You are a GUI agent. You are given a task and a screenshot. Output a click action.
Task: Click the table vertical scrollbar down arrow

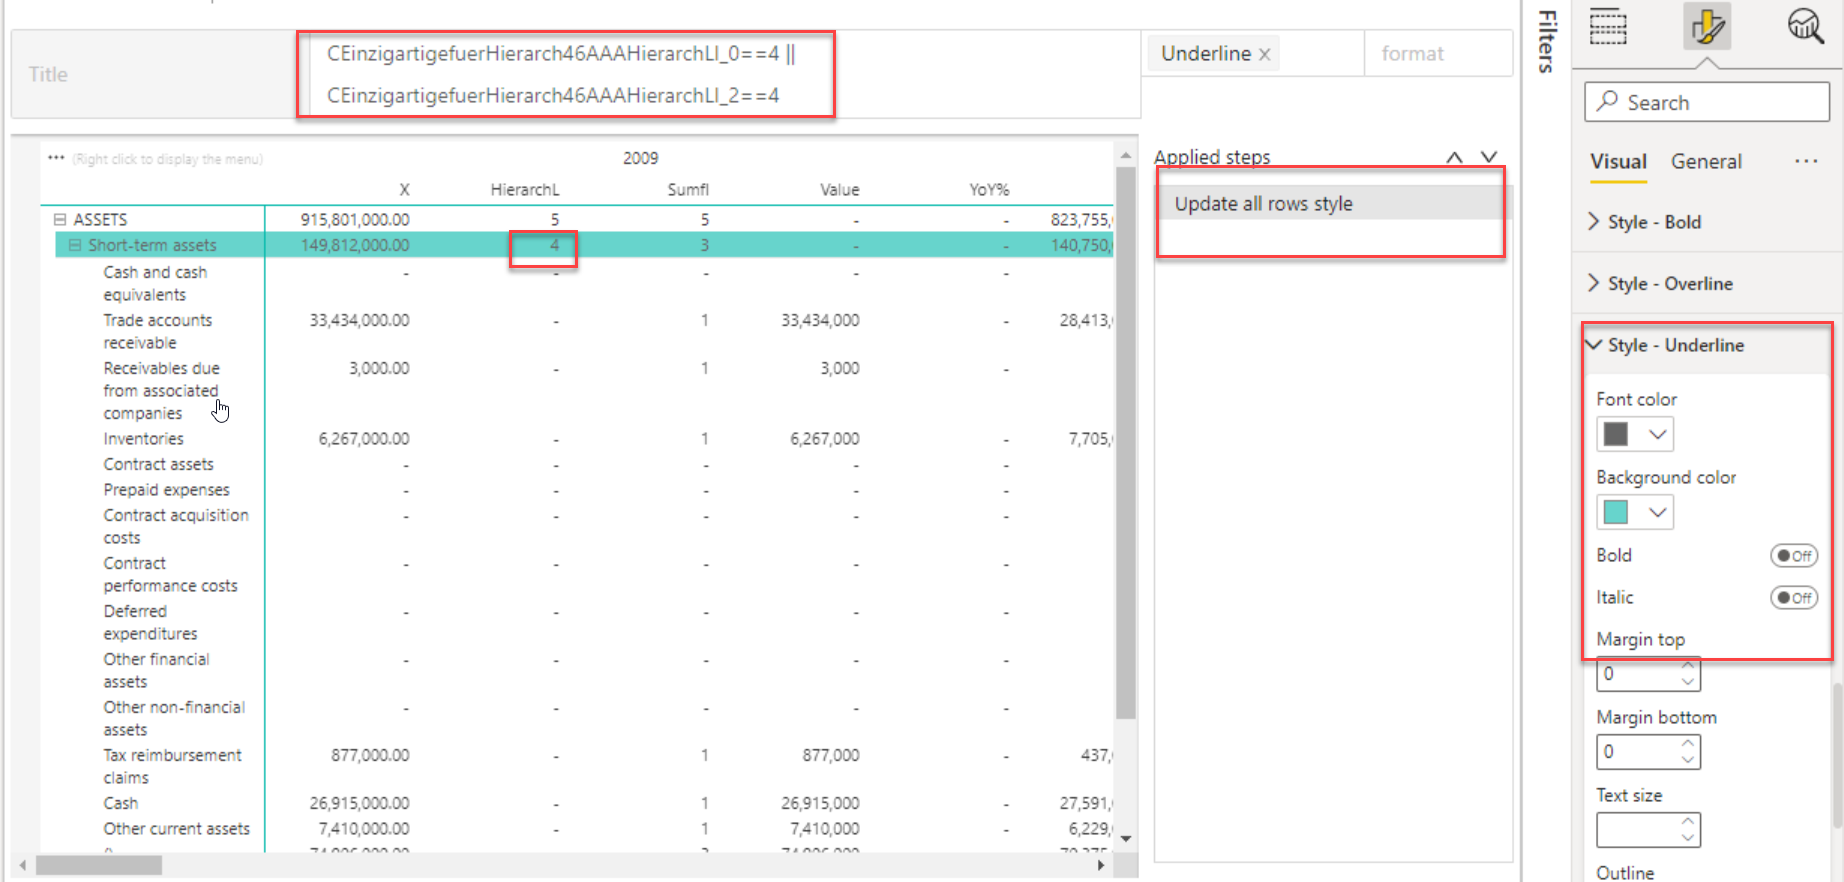pyautogui.click(x=1126, y=839)
